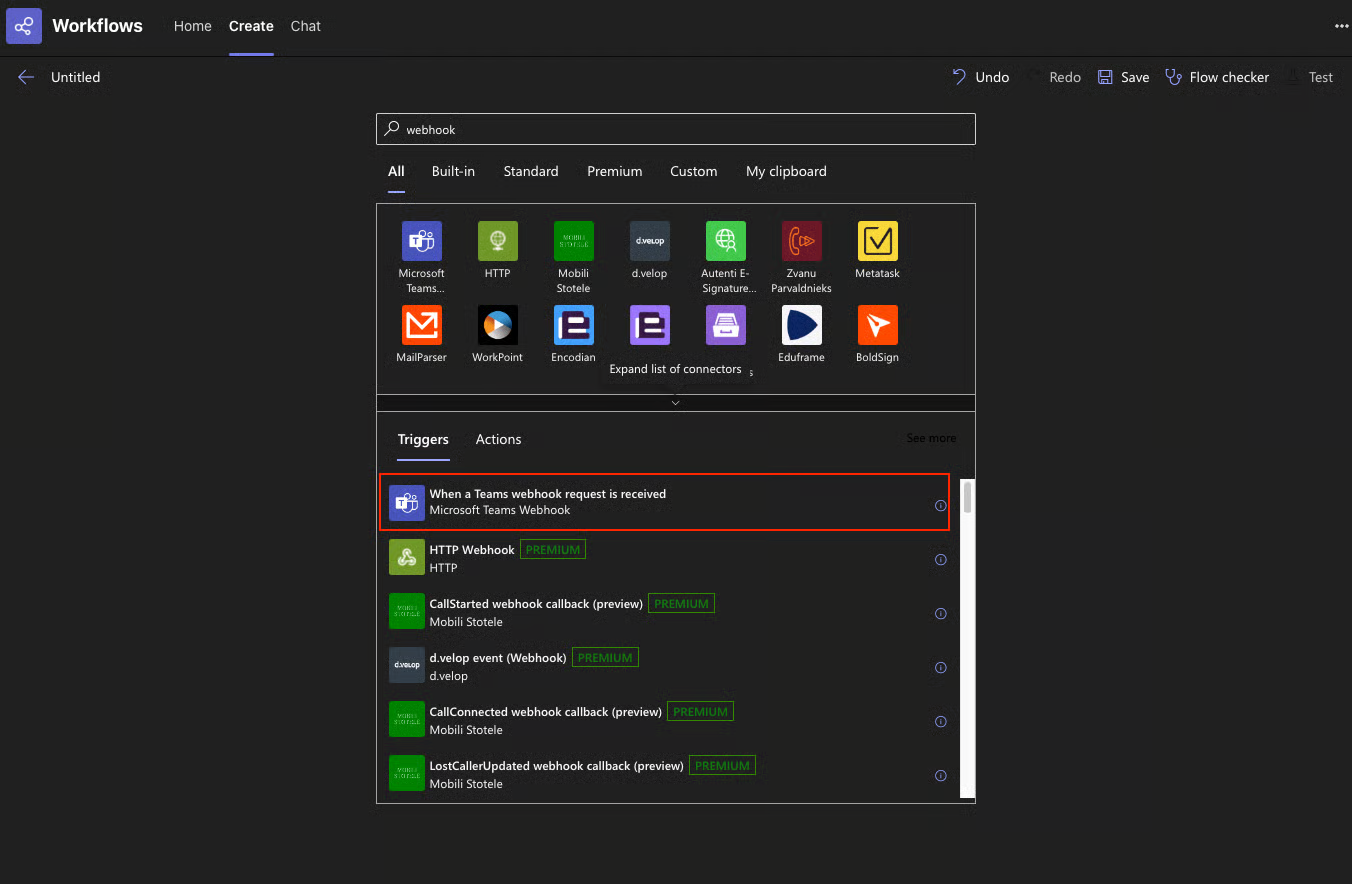This screenshot has width=1352, height=884.
Task: Select the BoldSign connector icon
Action: [877, 325]
